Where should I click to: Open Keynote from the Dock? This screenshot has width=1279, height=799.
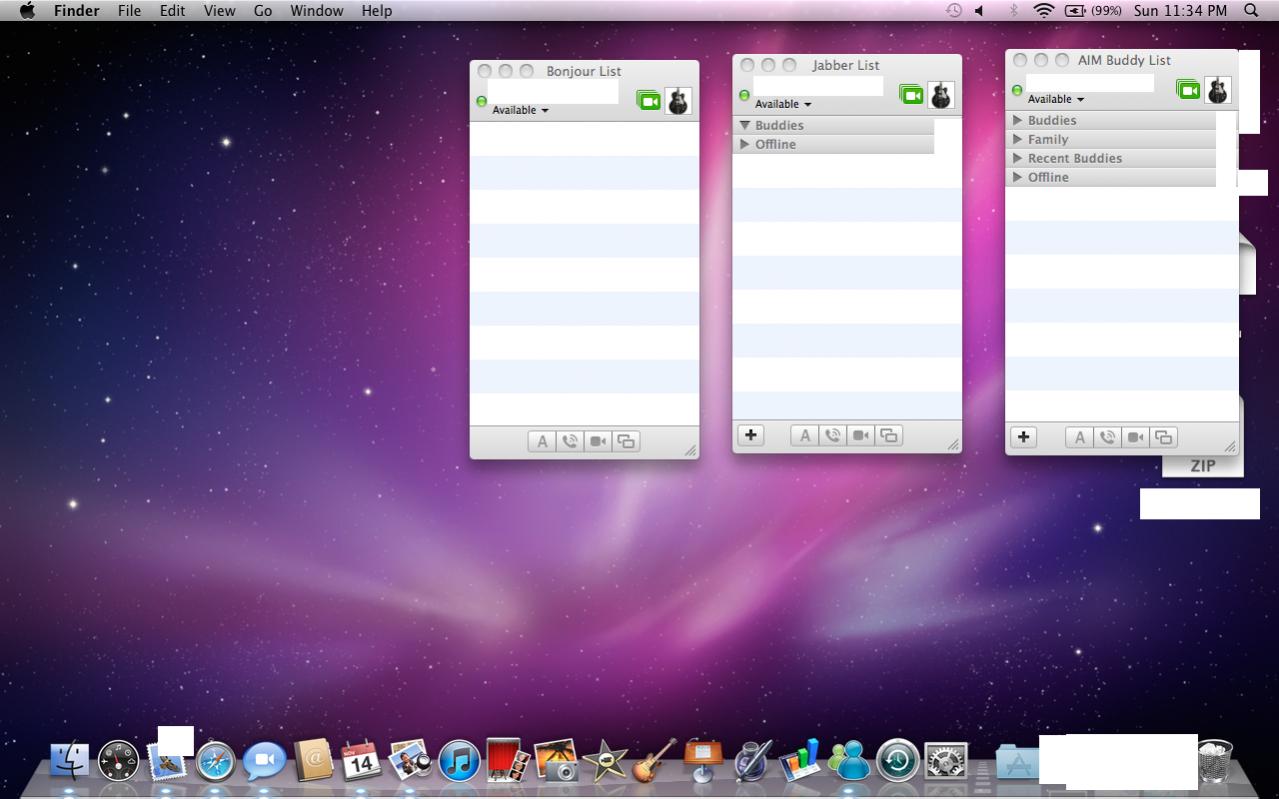[703, 761]
